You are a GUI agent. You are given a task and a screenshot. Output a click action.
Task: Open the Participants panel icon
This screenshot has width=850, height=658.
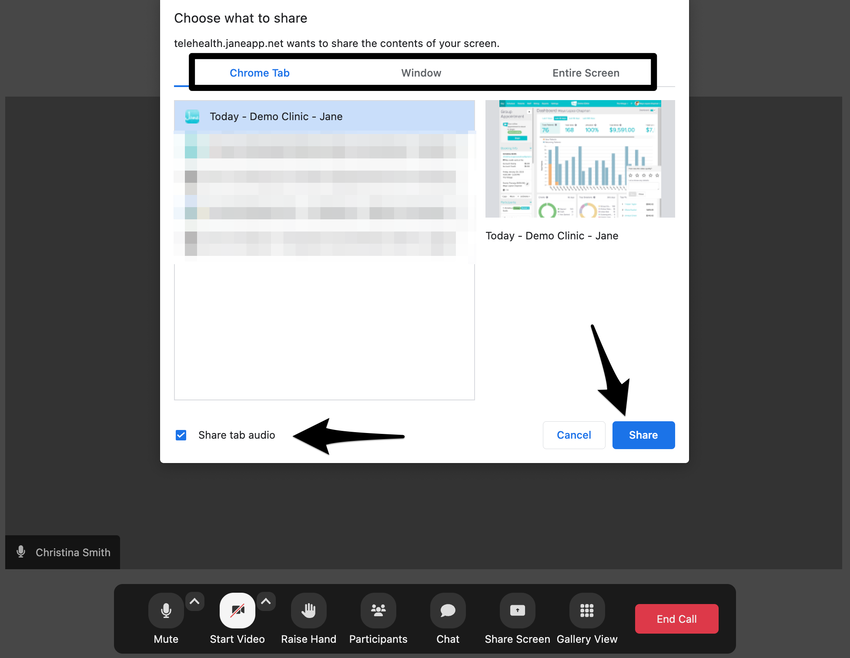pos(378,610)
